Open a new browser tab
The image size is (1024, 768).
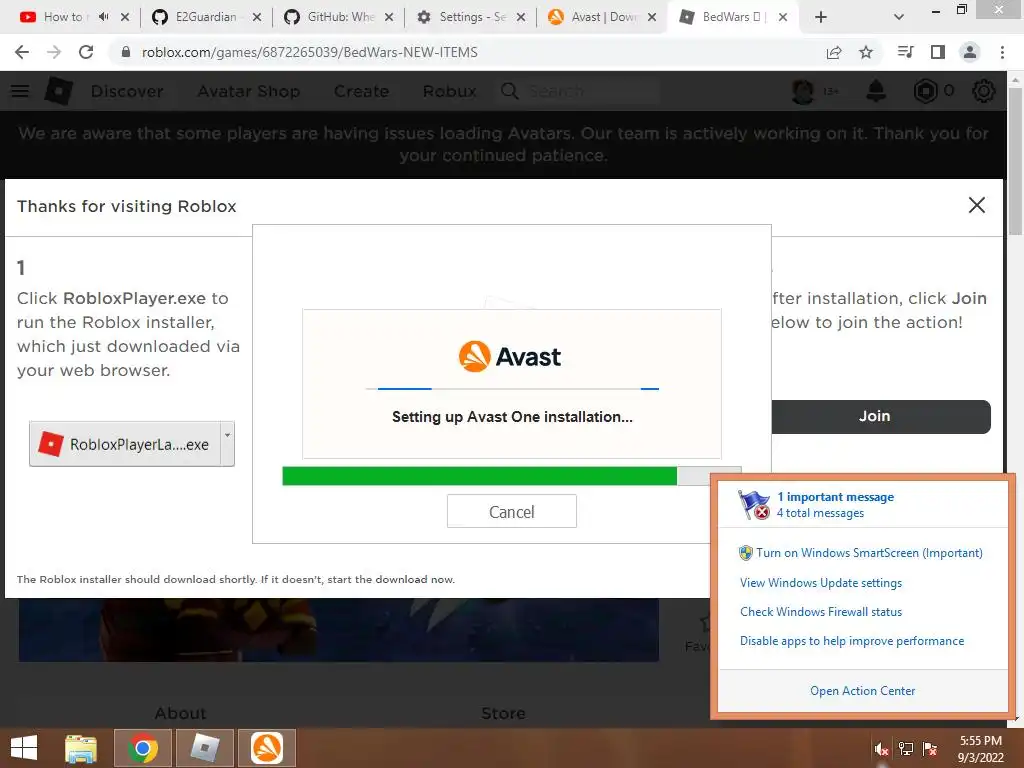pyautogui.click(x=821, y=18)
